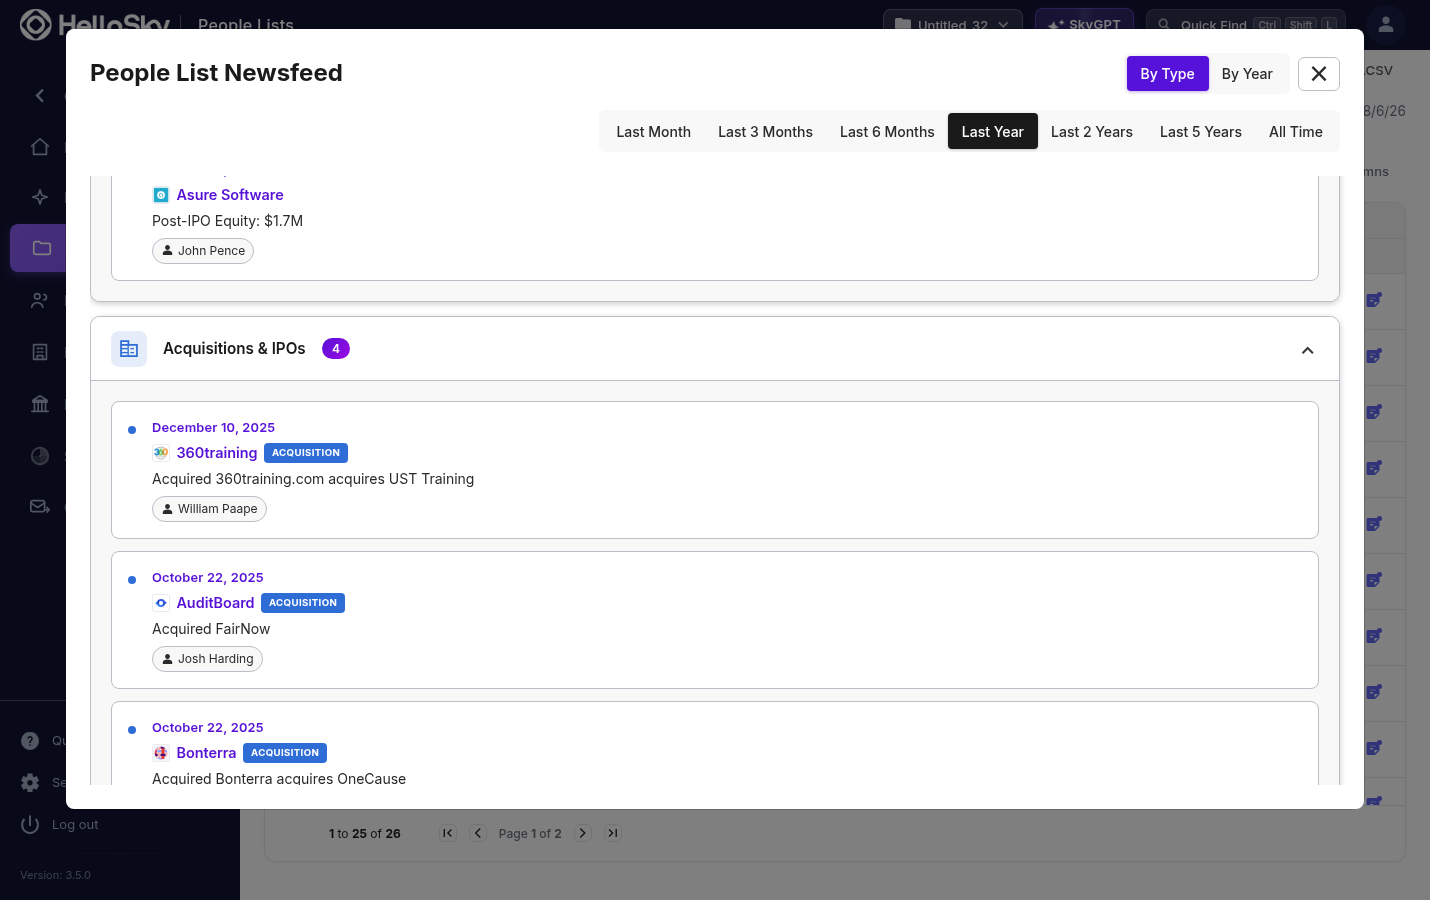Open the settings gear icon
This screenshot has height=900, width=1440.
[30, 783]
